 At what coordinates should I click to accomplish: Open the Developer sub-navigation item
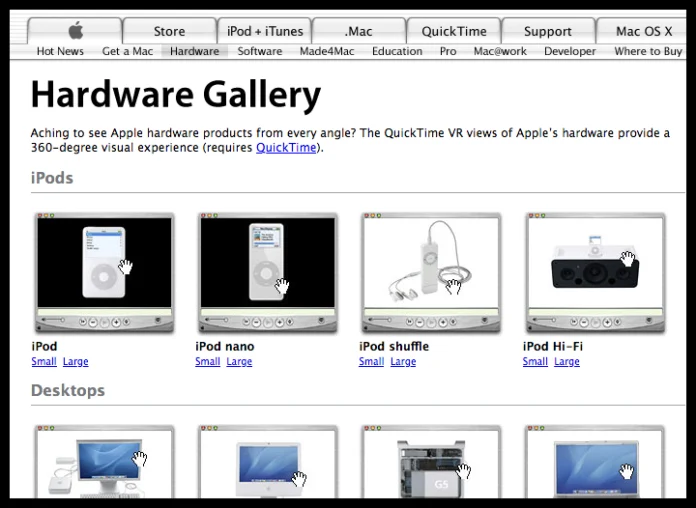pos(570,52)
